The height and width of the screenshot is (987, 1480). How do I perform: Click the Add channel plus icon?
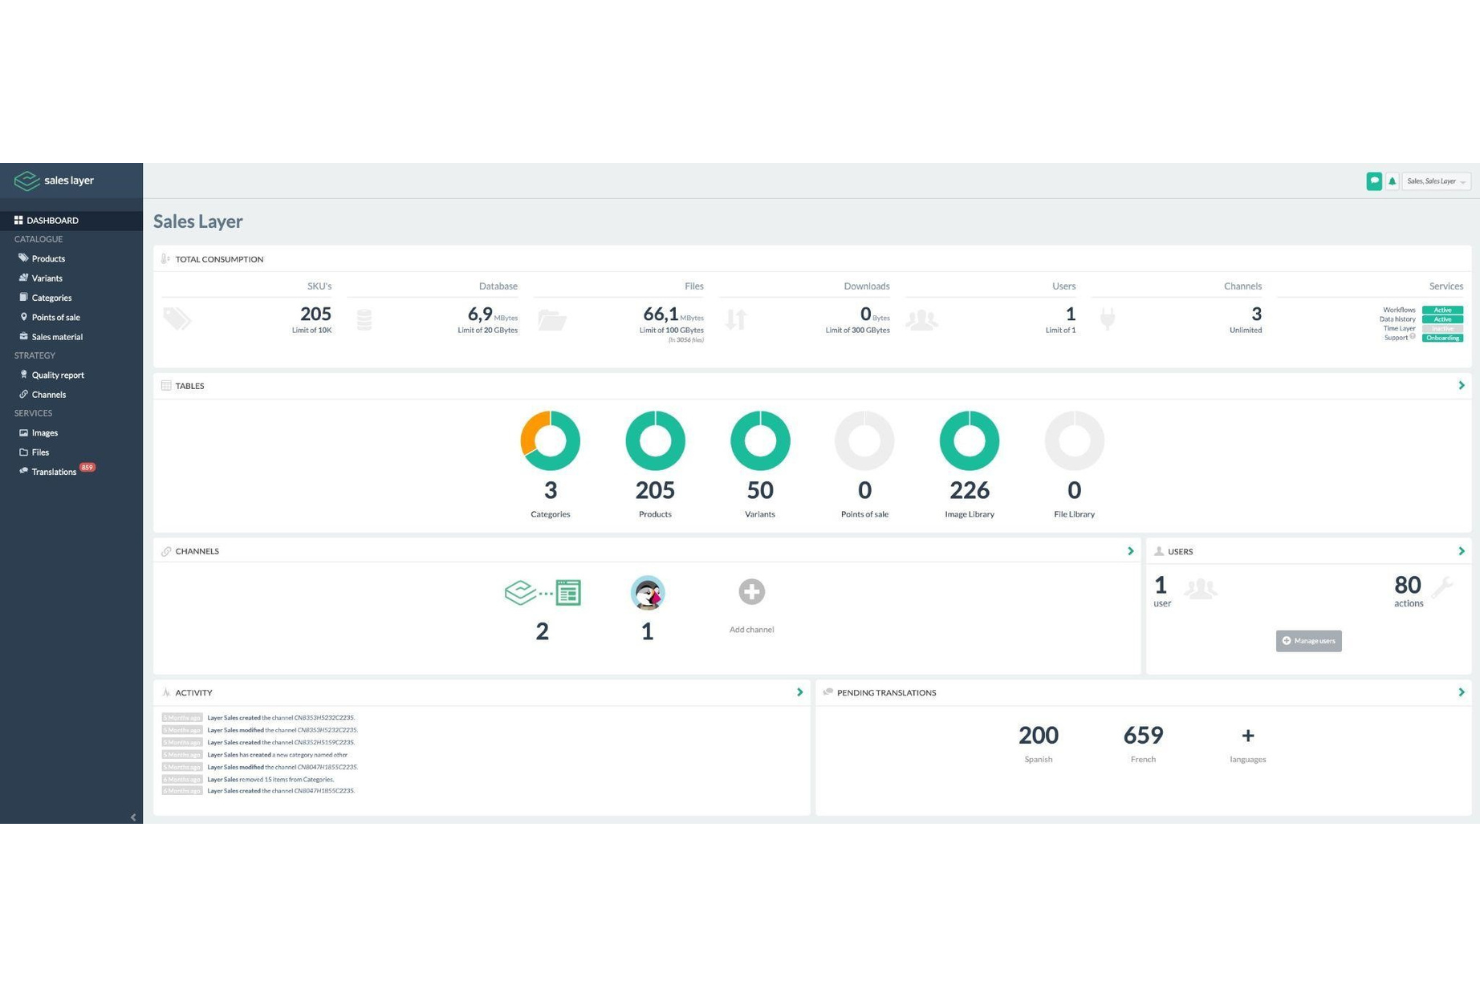(751, 592)
